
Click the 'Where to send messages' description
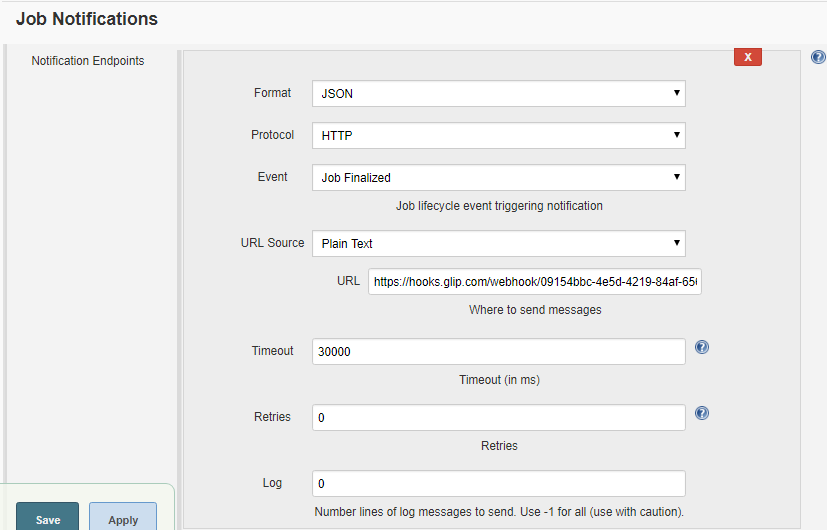tap(535, 310)
